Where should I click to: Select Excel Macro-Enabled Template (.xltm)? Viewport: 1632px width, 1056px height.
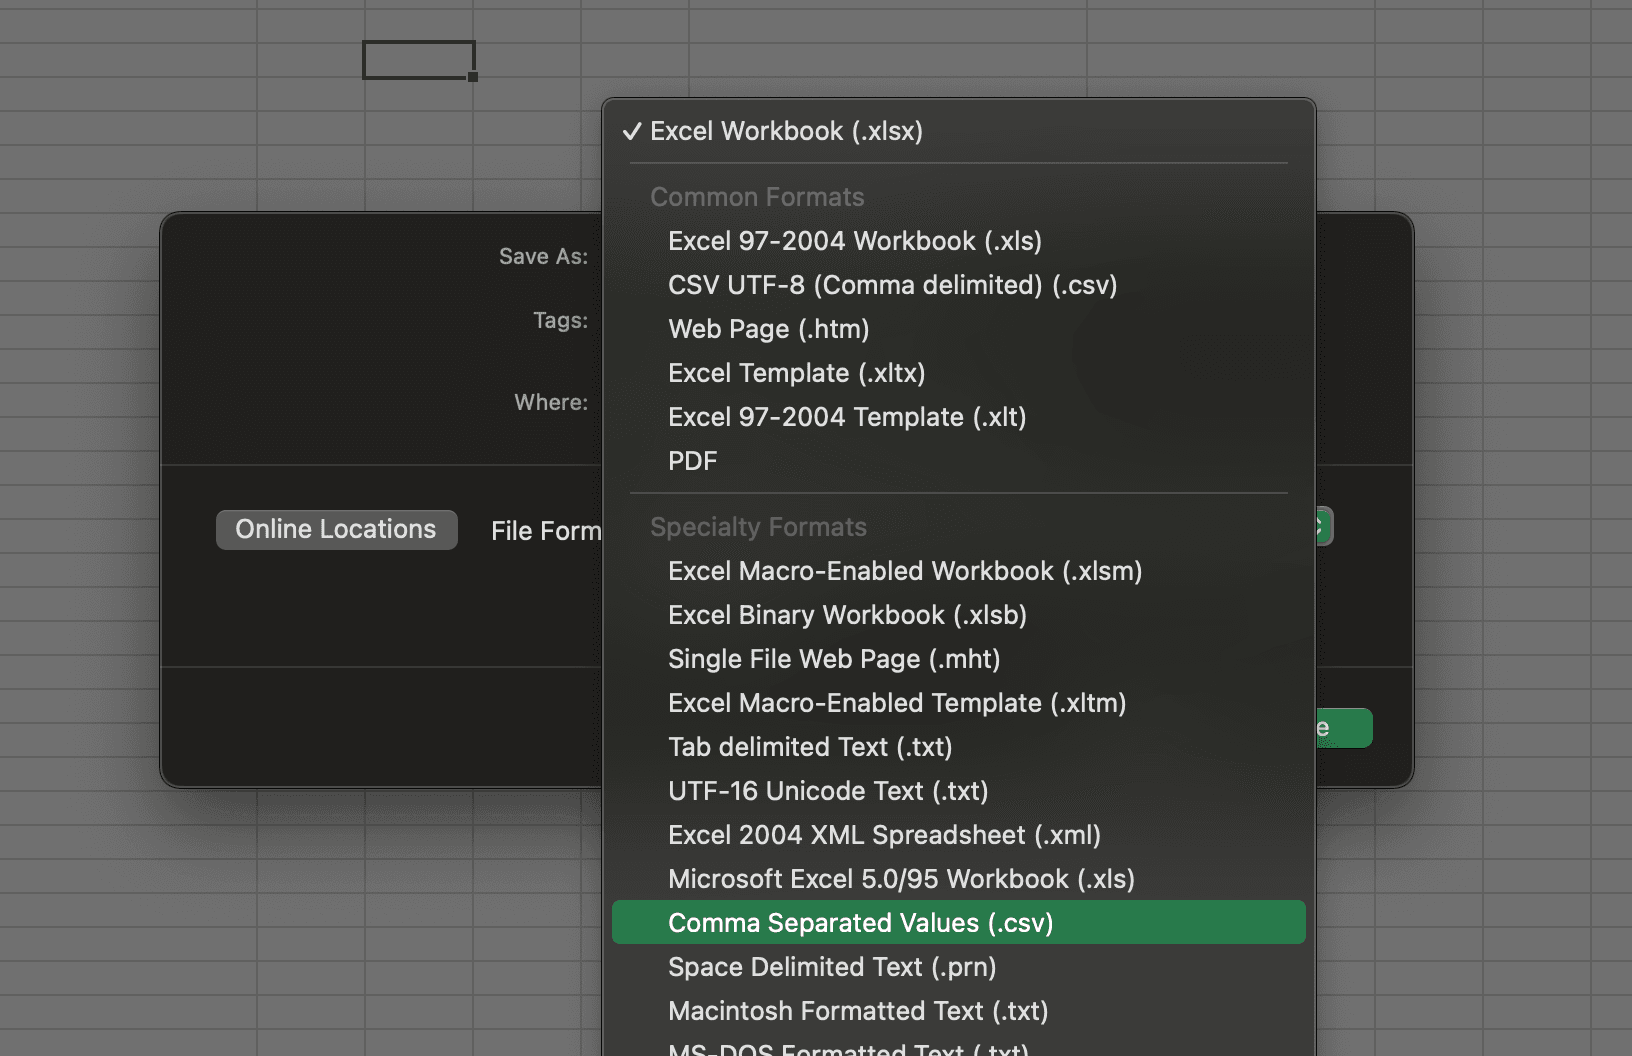[x=958, y=703]
